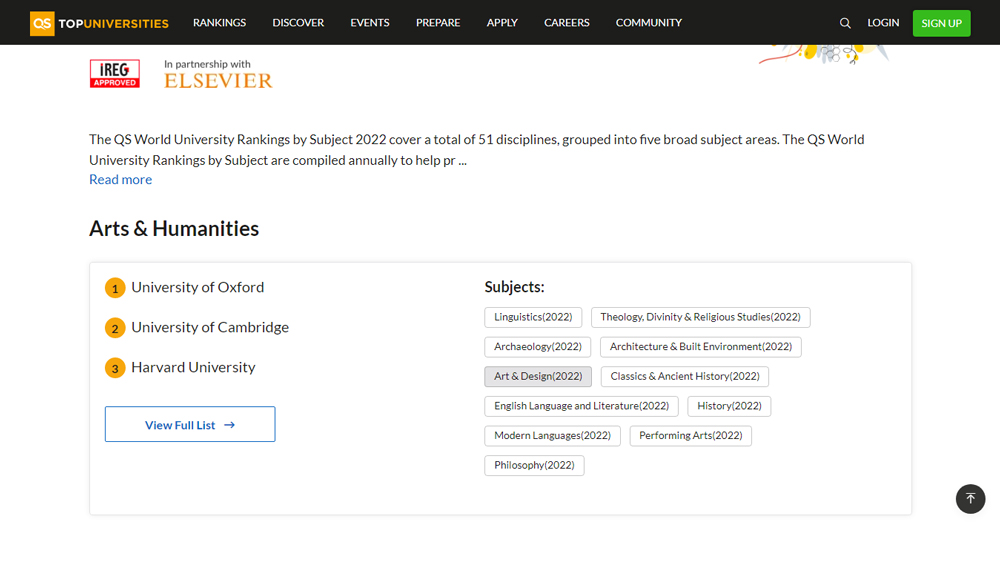Choose the Art & Design(2022) tag
This screenshot has width=1000, height=569.
pos(538,376)
